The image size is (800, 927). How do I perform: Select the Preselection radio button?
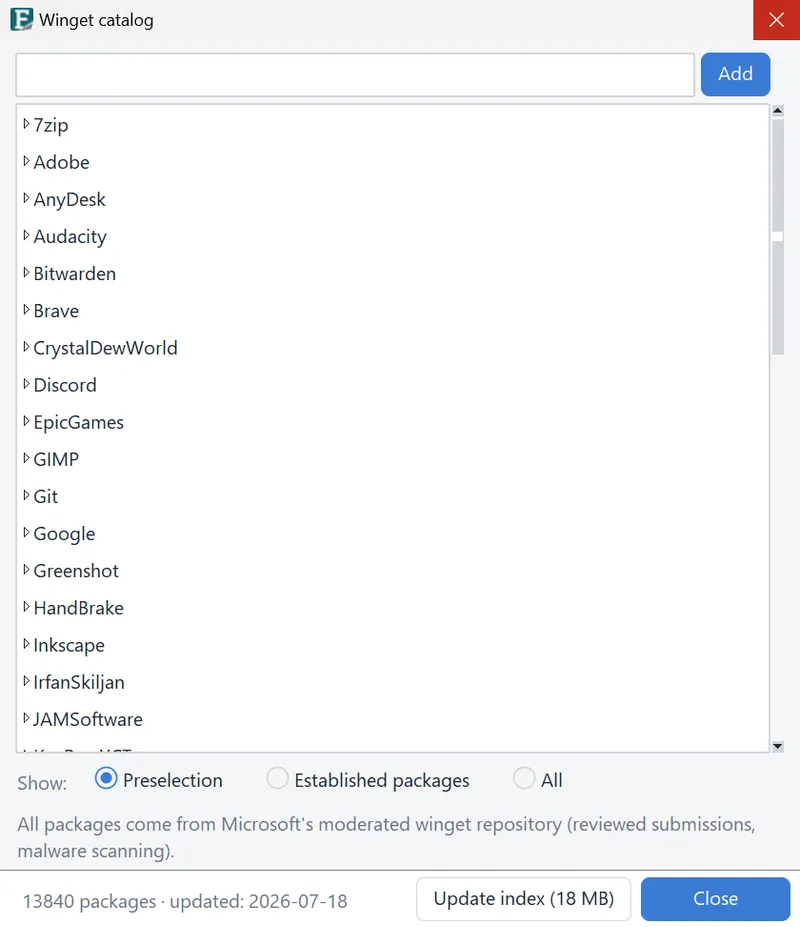106,779
